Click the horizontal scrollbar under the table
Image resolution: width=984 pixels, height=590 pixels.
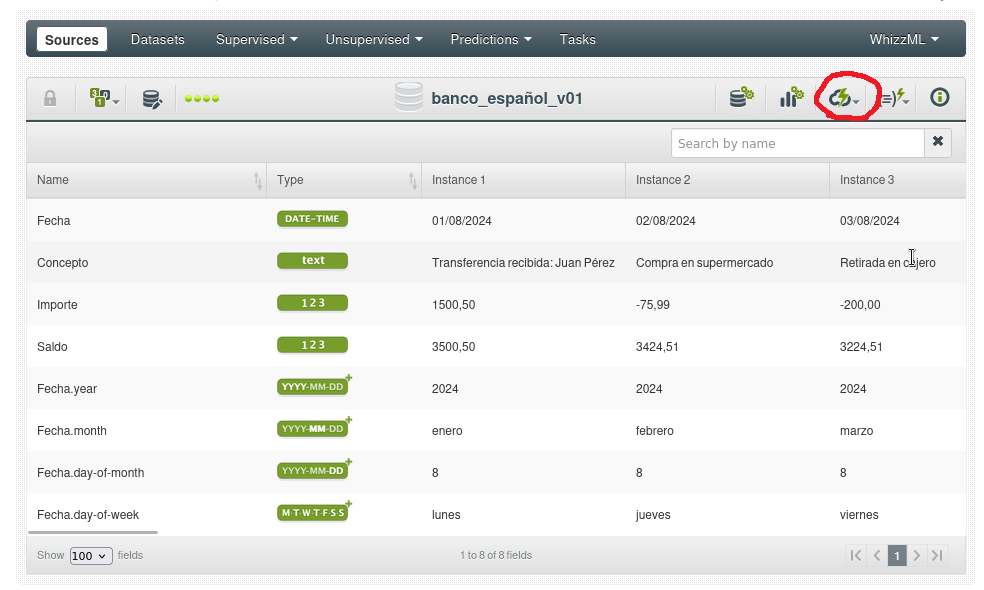(x=92, y=533)
